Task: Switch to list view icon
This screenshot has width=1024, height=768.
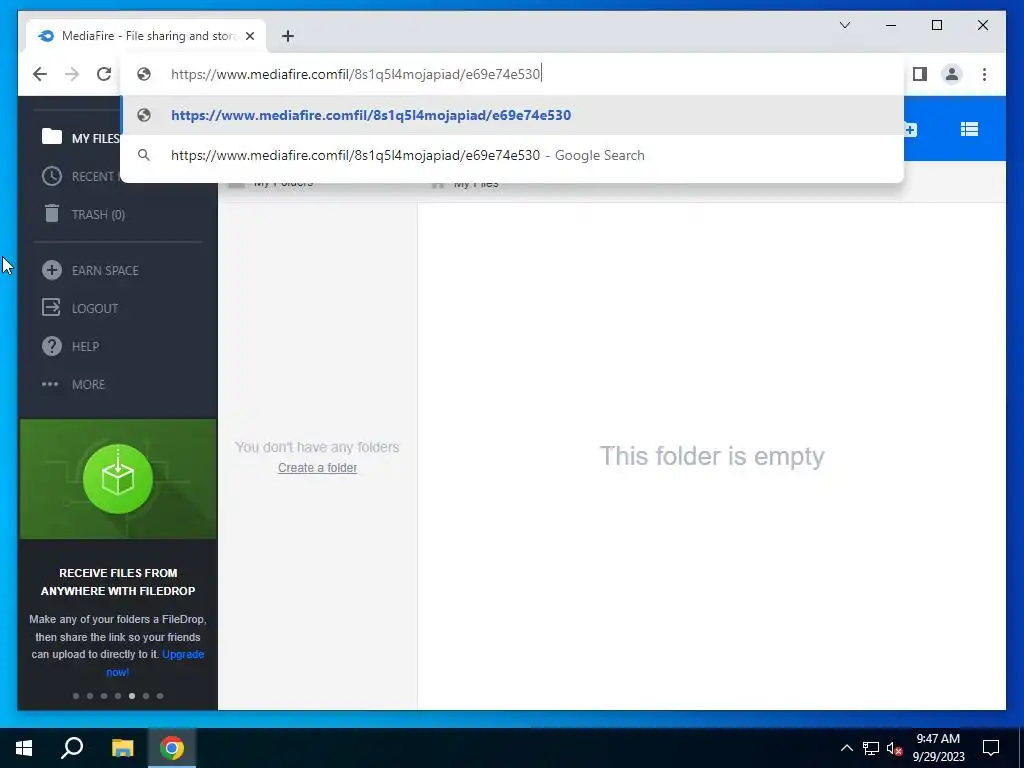Action: [x=969, y=129]
